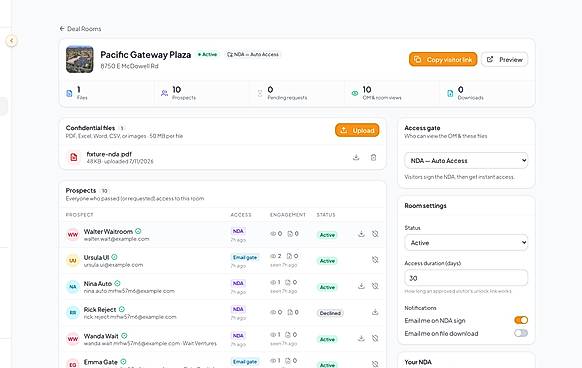Click the Active badge beside room title

(207, 54)
